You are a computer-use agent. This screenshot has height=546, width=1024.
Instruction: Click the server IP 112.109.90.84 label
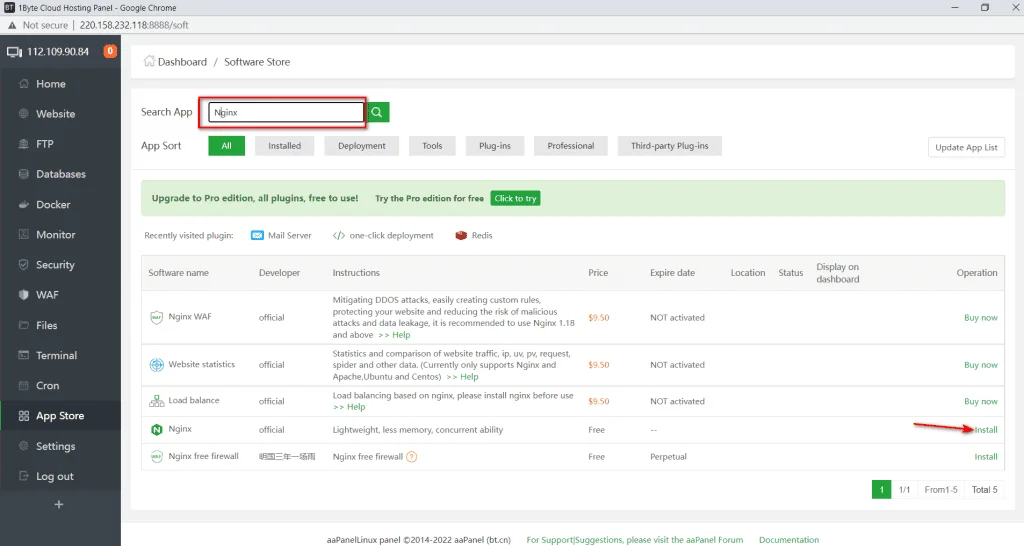coord(57,52)
